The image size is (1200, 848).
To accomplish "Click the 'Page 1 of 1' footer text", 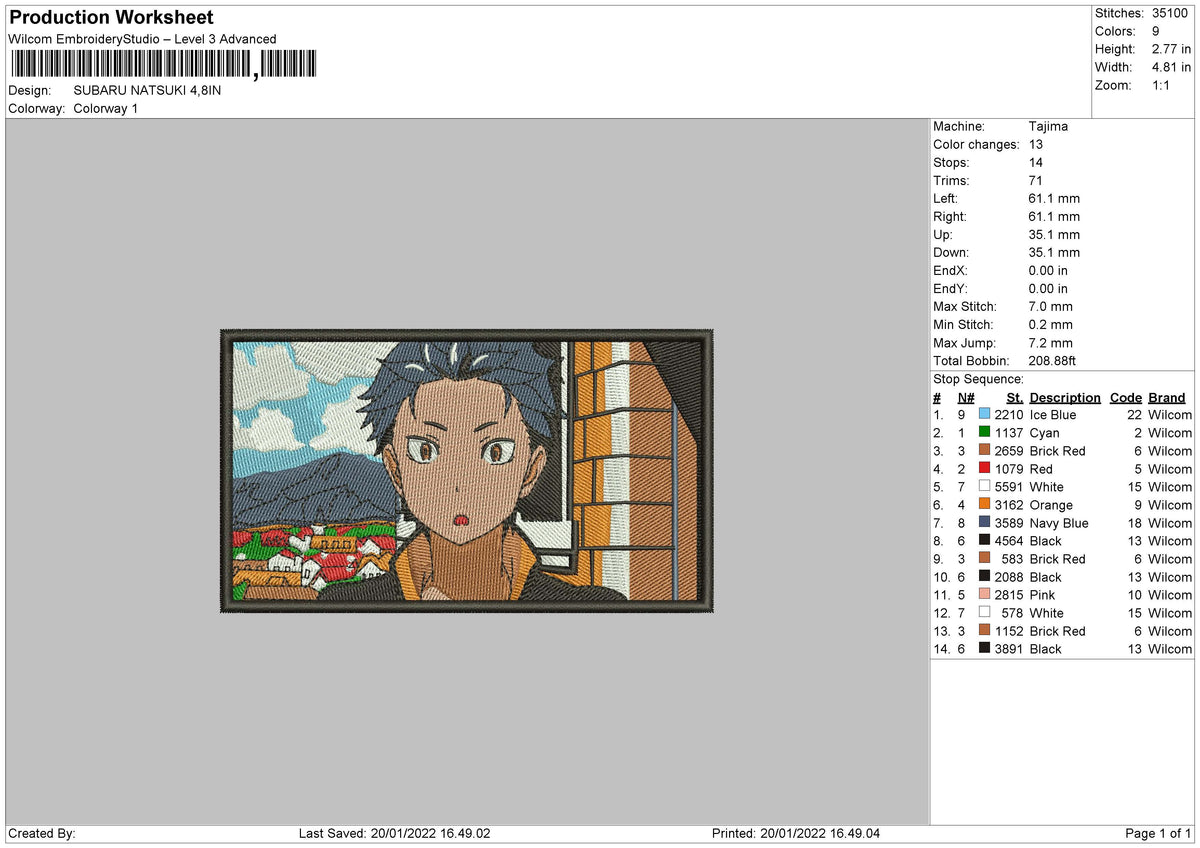I will coord(1158,834).
